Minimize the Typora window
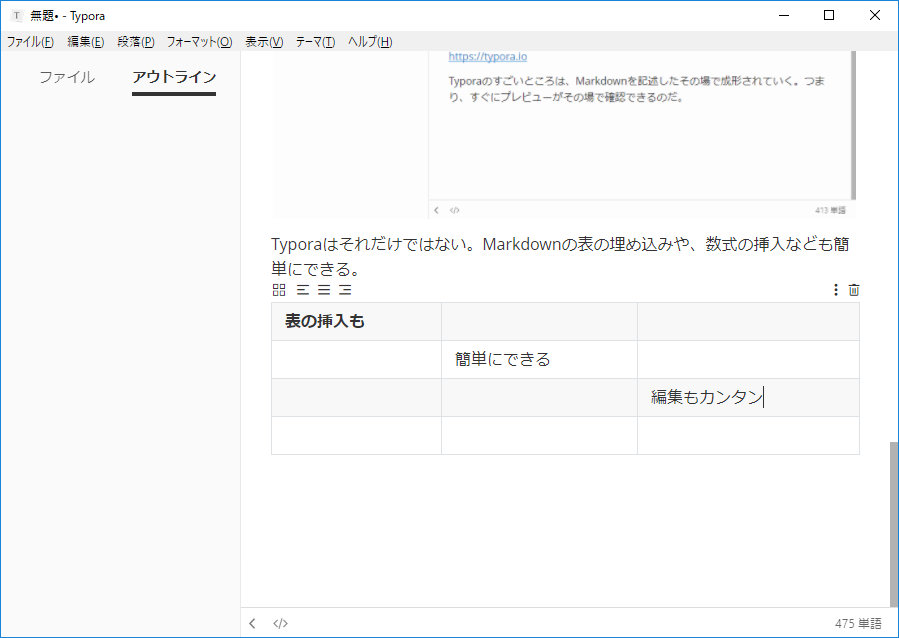The width and height of the screenshot is (899, 638). coord(784,15)
